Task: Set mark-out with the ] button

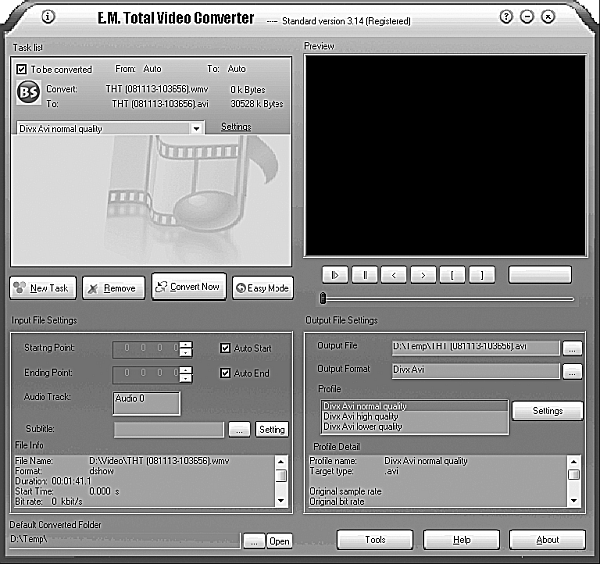Action: [482, 275]
